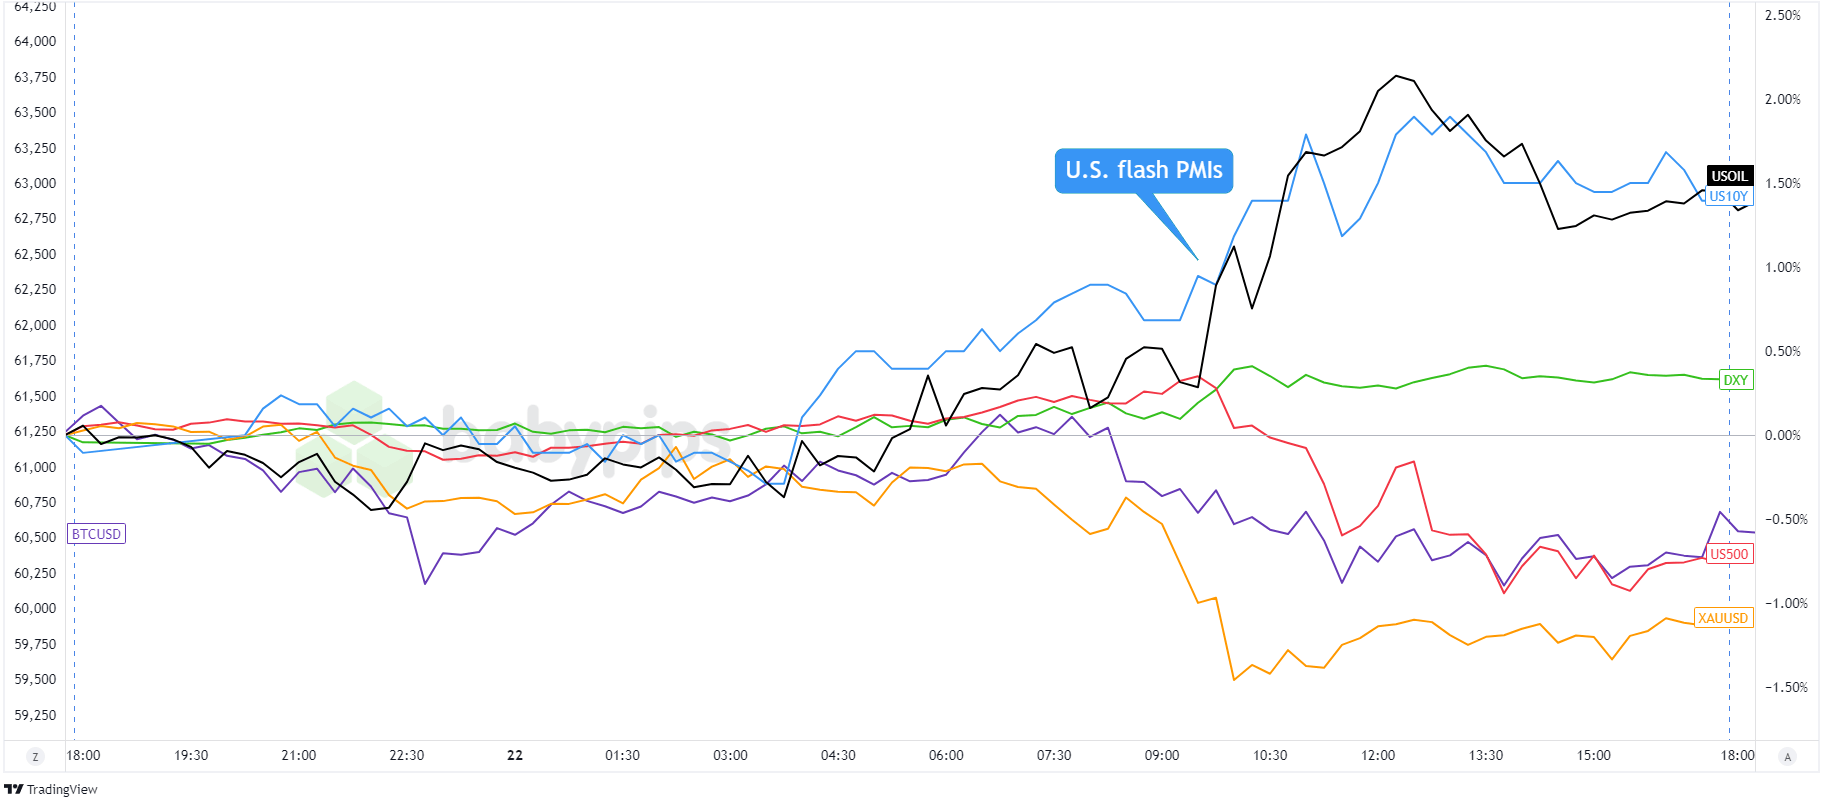Click the 09:00 time axis label
The height and width of the screenshot is (798, 1822).
[x=1162, y=755]
